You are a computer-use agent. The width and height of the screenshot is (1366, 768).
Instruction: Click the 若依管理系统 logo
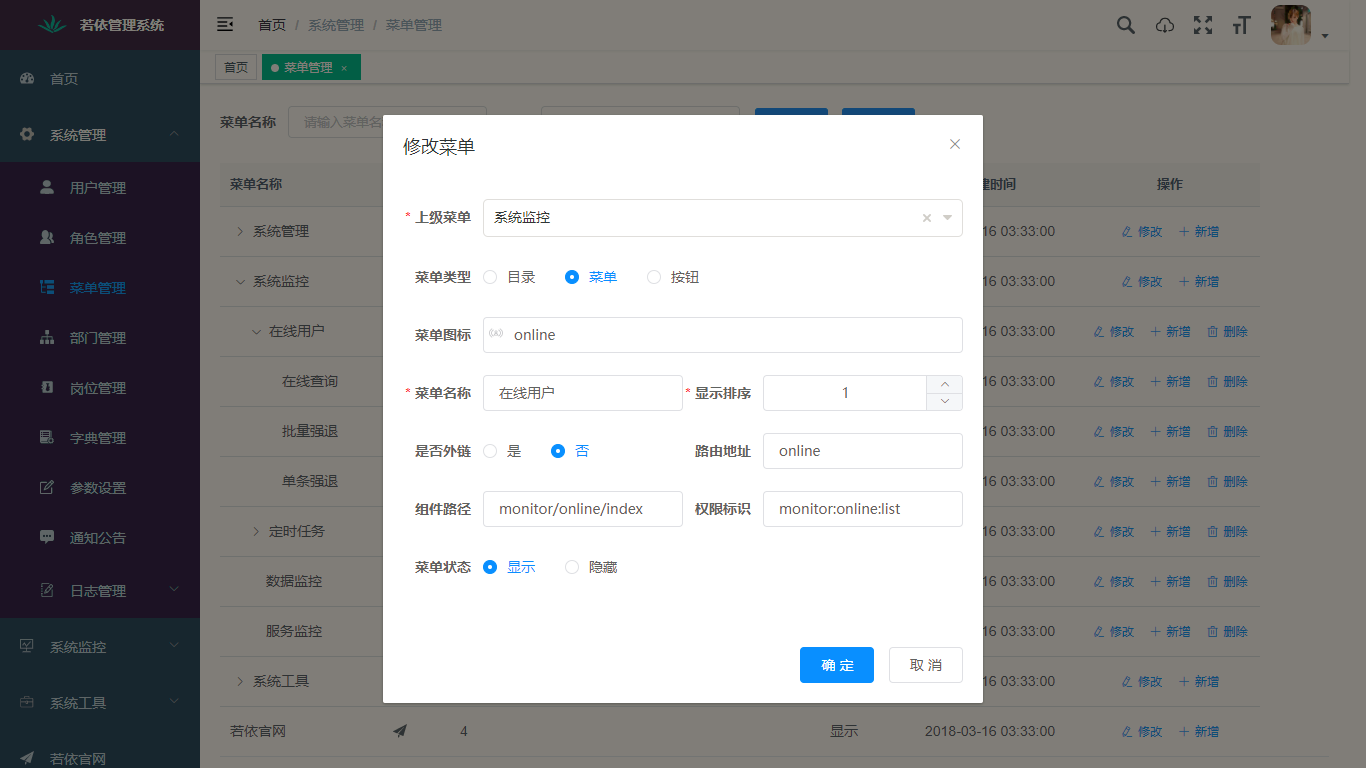click(x=100, y=25)
